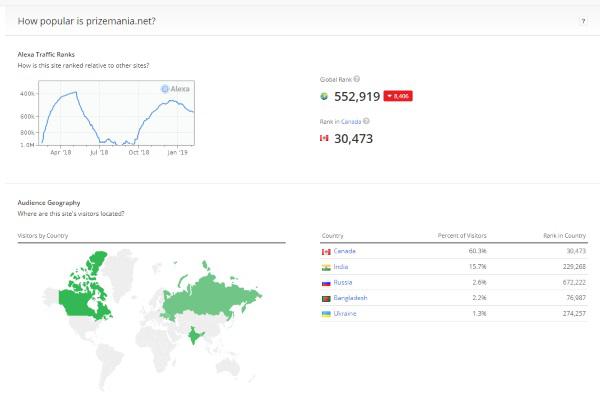Click Ukraine's 1.3% visitors cell

click(x=479, y=313)
